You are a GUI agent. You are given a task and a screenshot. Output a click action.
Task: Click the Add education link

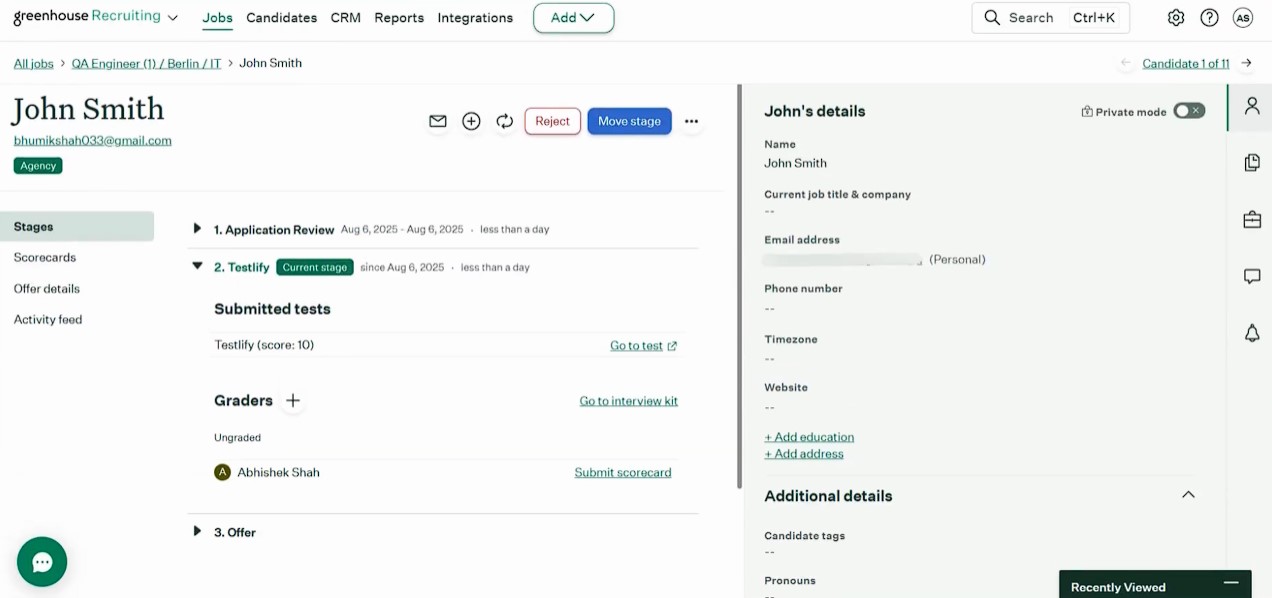[809, 437]
